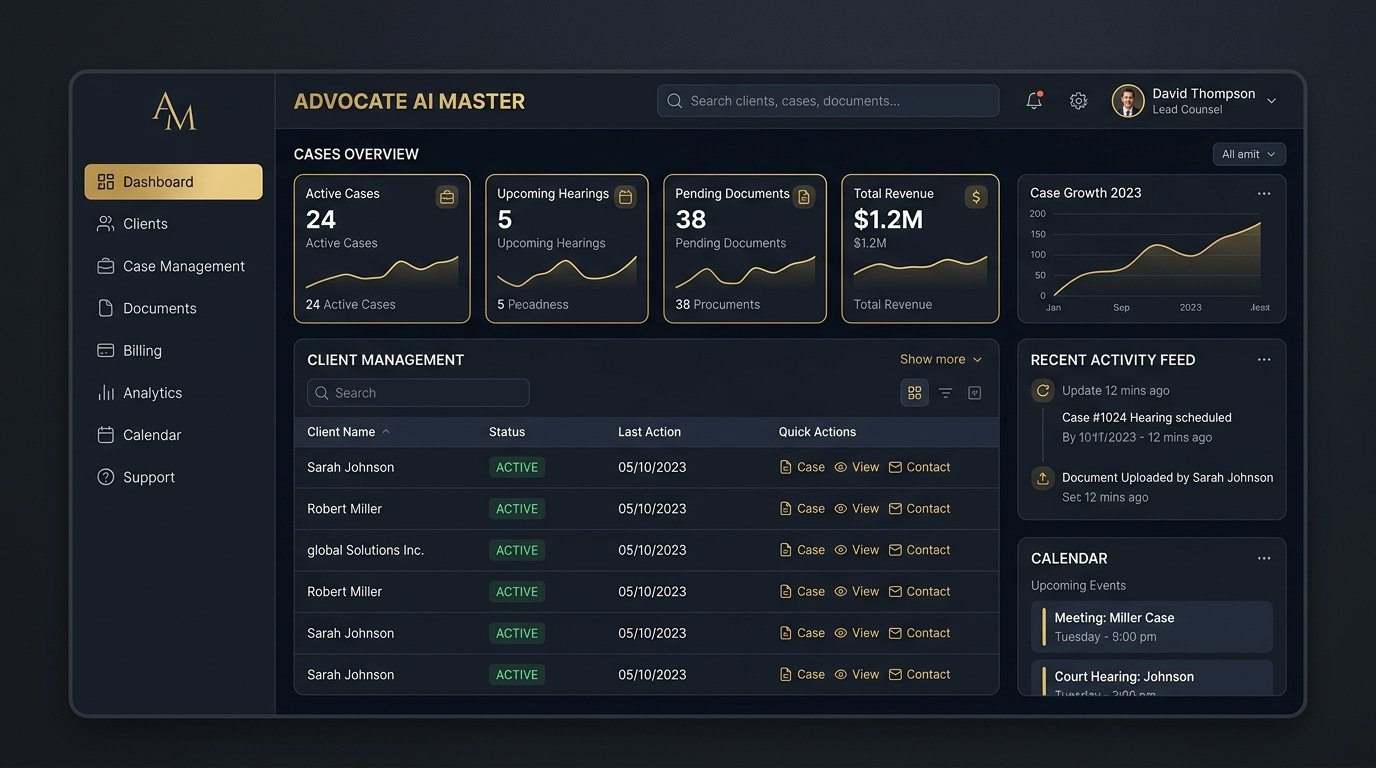1376x768 pixels.
Task: Expand Show more in Client Management
Action: click(x=941, y=359)
